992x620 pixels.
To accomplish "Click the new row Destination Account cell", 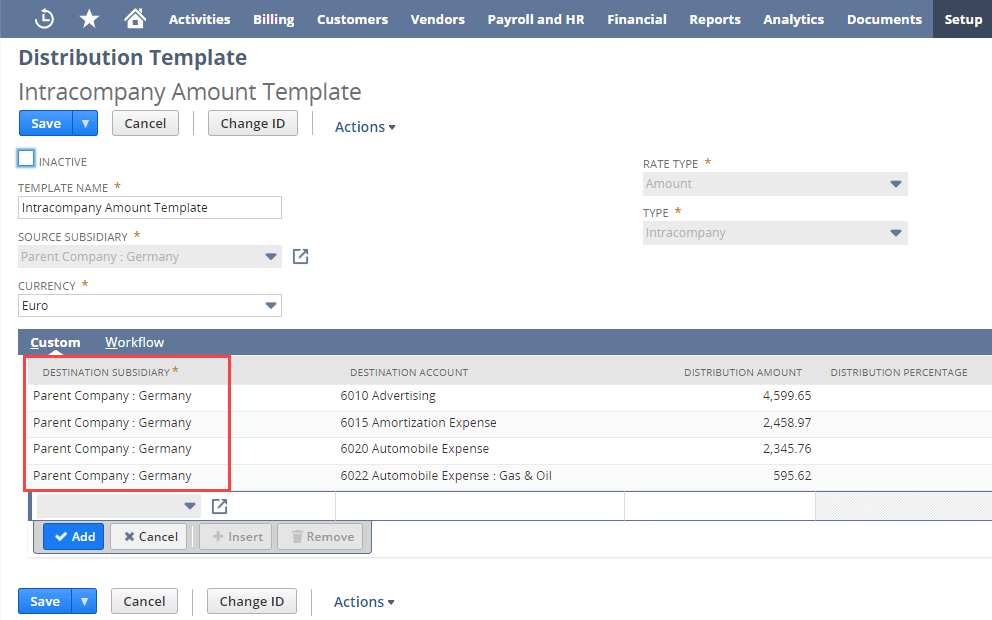I will pos(480,506).
